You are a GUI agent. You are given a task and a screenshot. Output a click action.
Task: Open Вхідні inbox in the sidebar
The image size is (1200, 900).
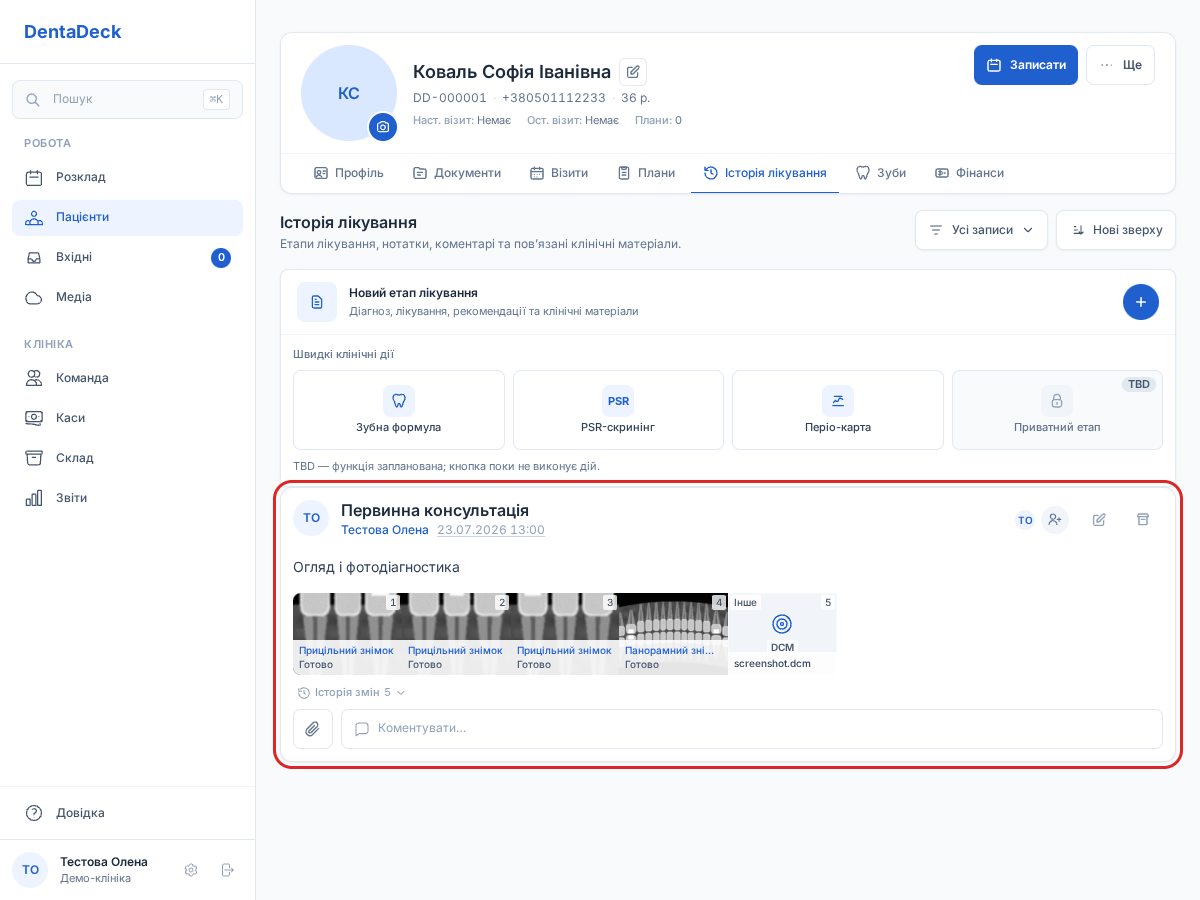[x=127, y=258]
